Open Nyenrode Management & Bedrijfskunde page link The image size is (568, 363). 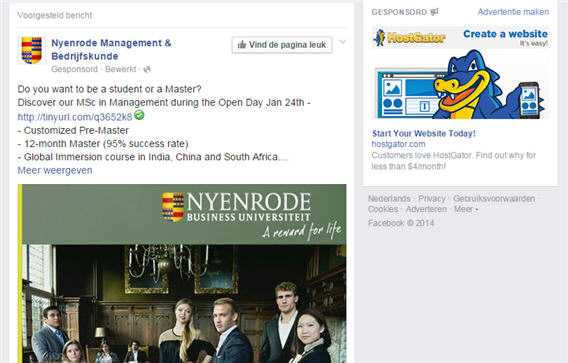111,49
